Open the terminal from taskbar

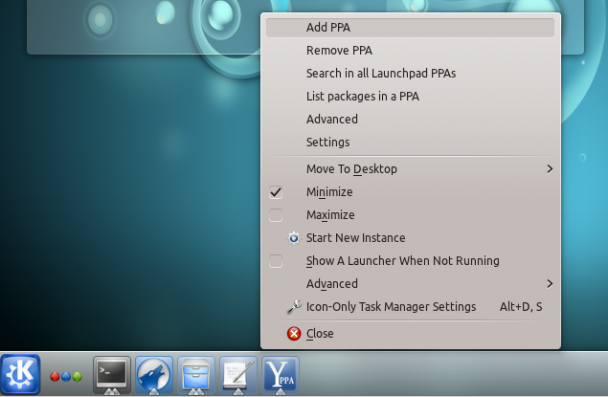tap(112, 375)
